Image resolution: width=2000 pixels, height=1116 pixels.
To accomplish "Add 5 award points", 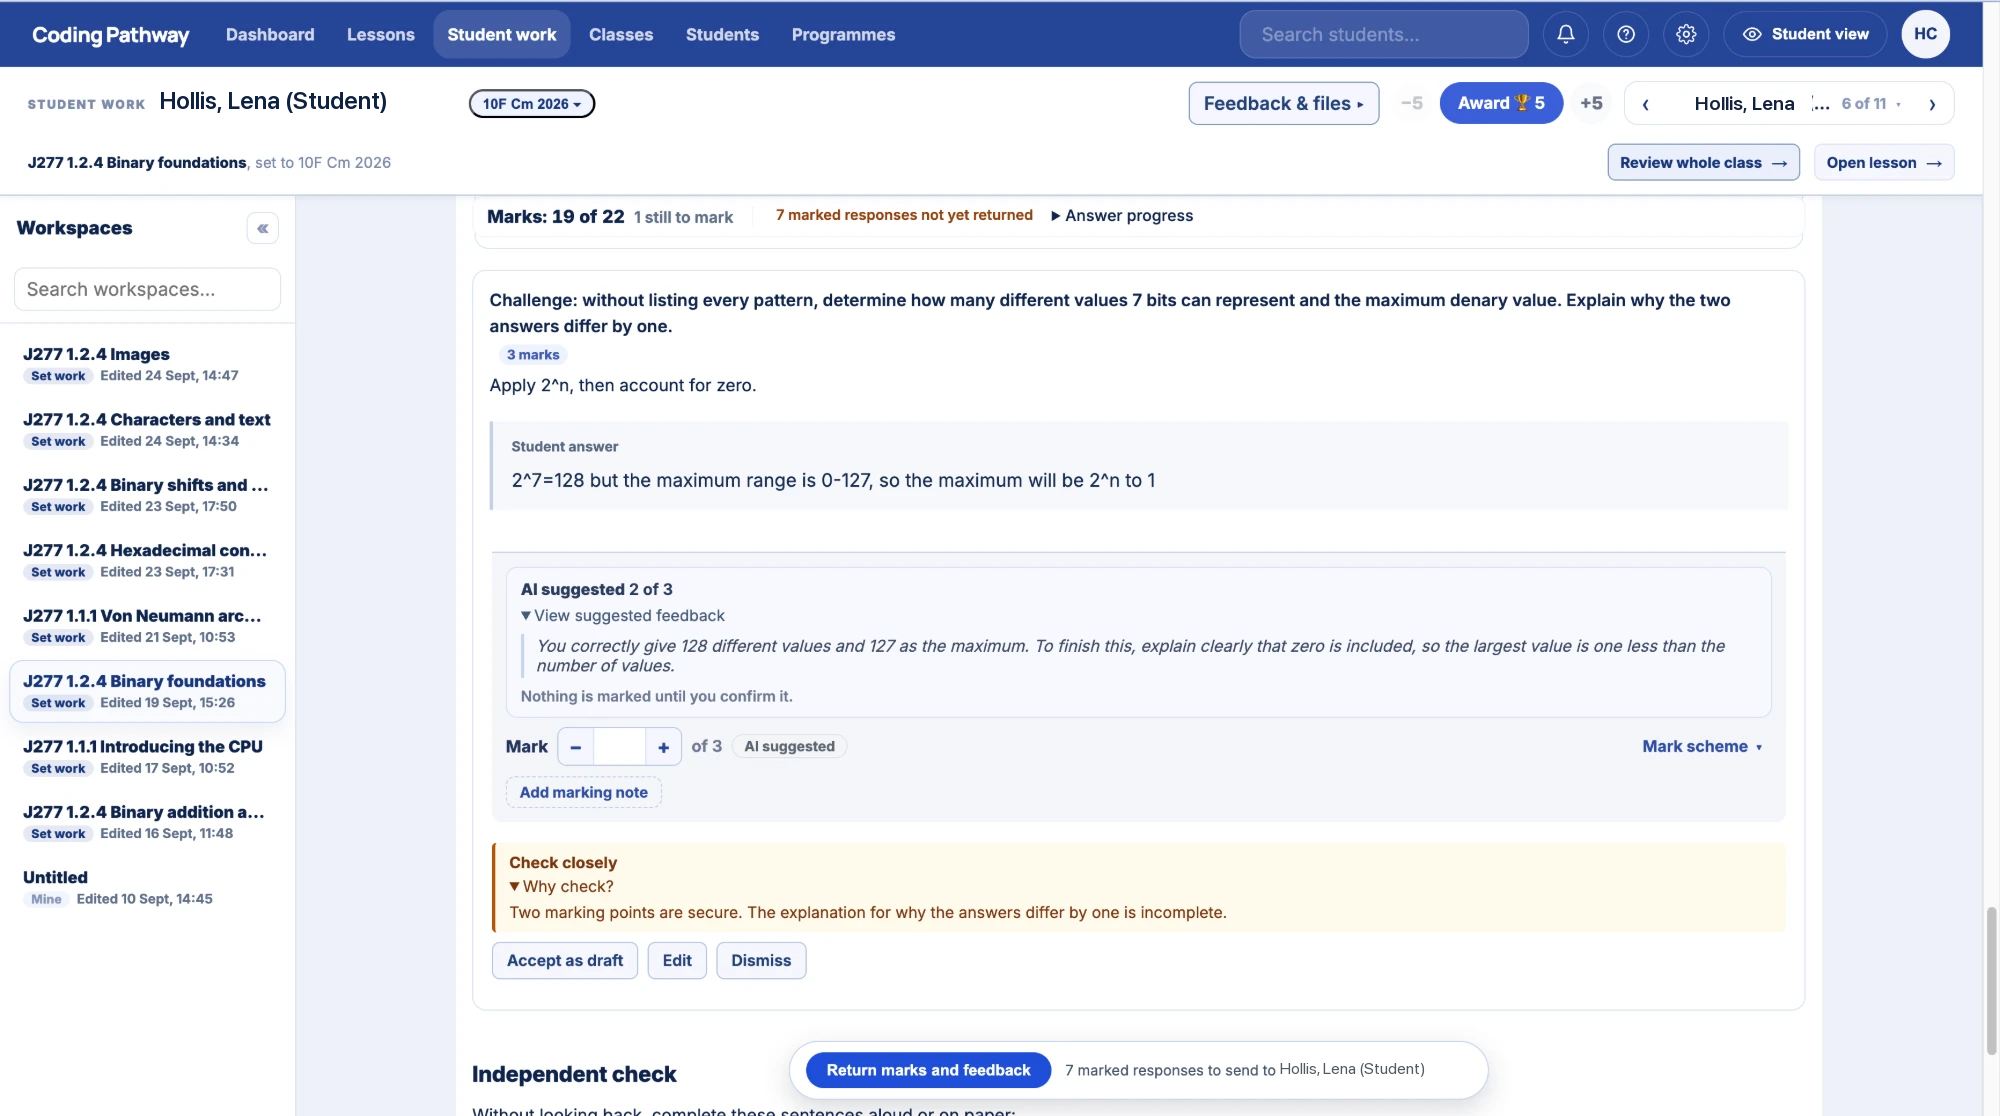I will pos(1591,103).
